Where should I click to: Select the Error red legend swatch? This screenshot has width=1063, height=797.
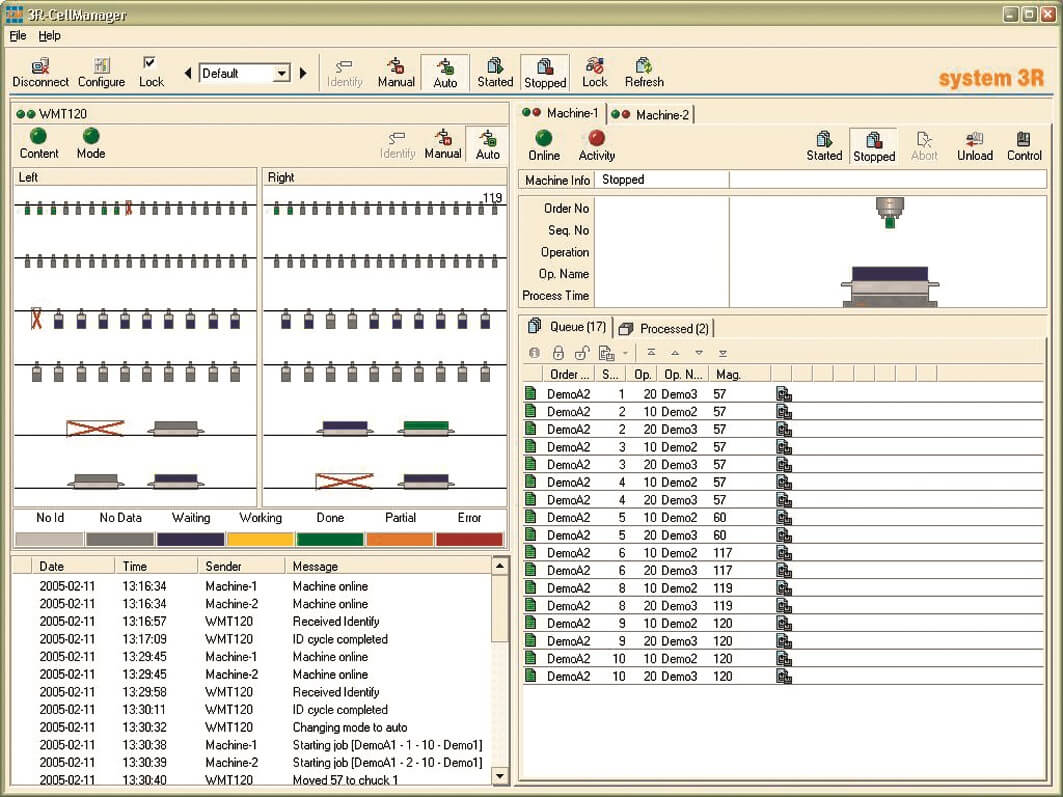coord(469,539)
